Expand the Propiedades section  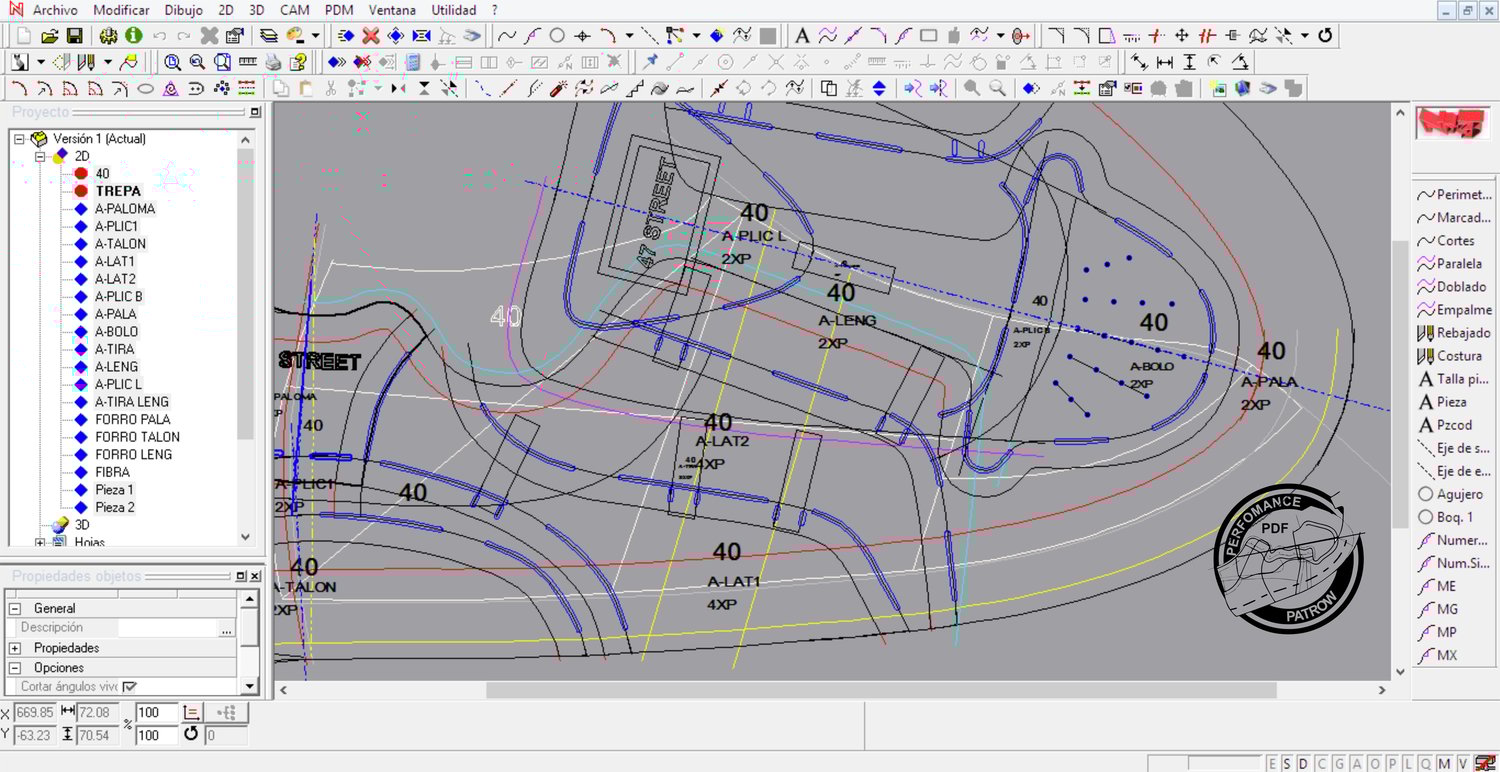15,648
